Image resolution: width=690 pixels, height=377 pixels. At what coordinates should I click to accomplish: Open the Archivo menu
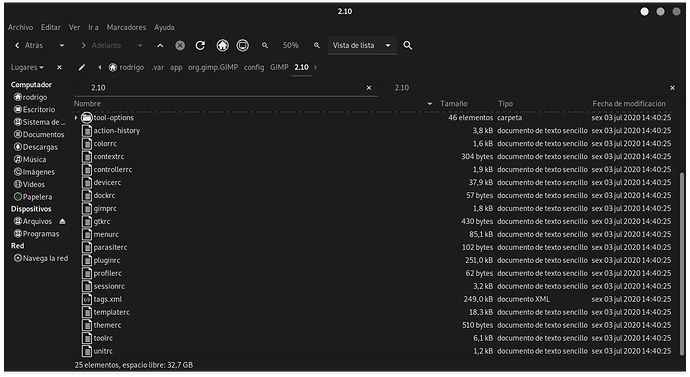click(20, 27)
